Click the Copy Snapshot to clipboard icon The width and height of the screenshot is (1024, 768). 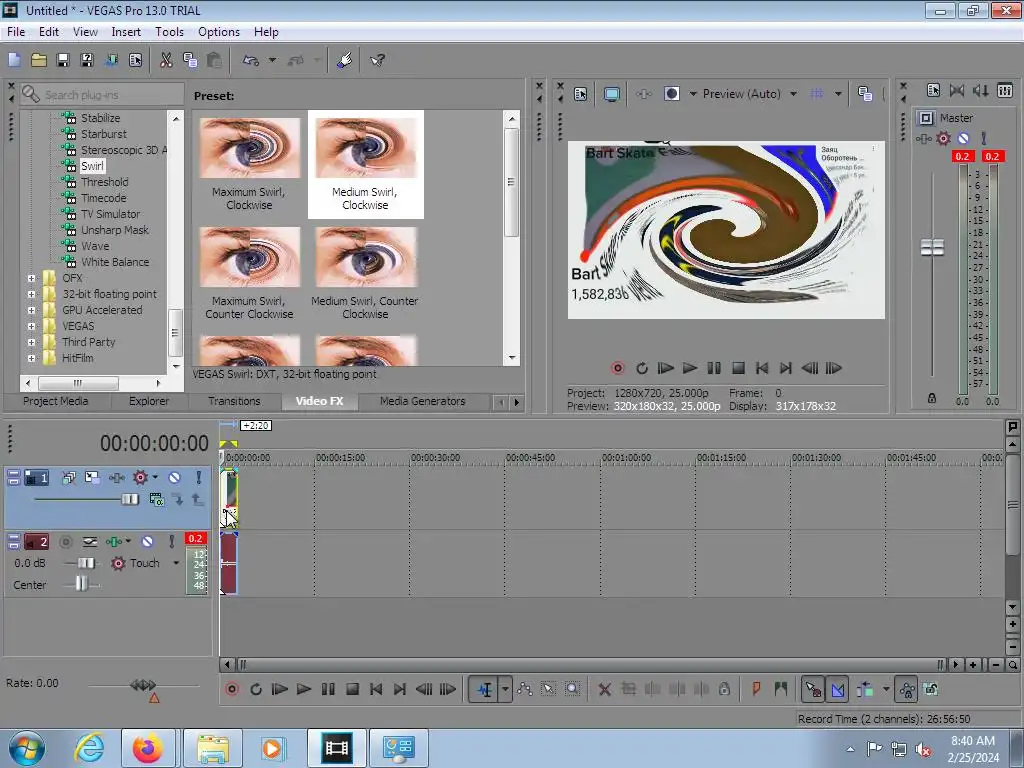(865, 94)
